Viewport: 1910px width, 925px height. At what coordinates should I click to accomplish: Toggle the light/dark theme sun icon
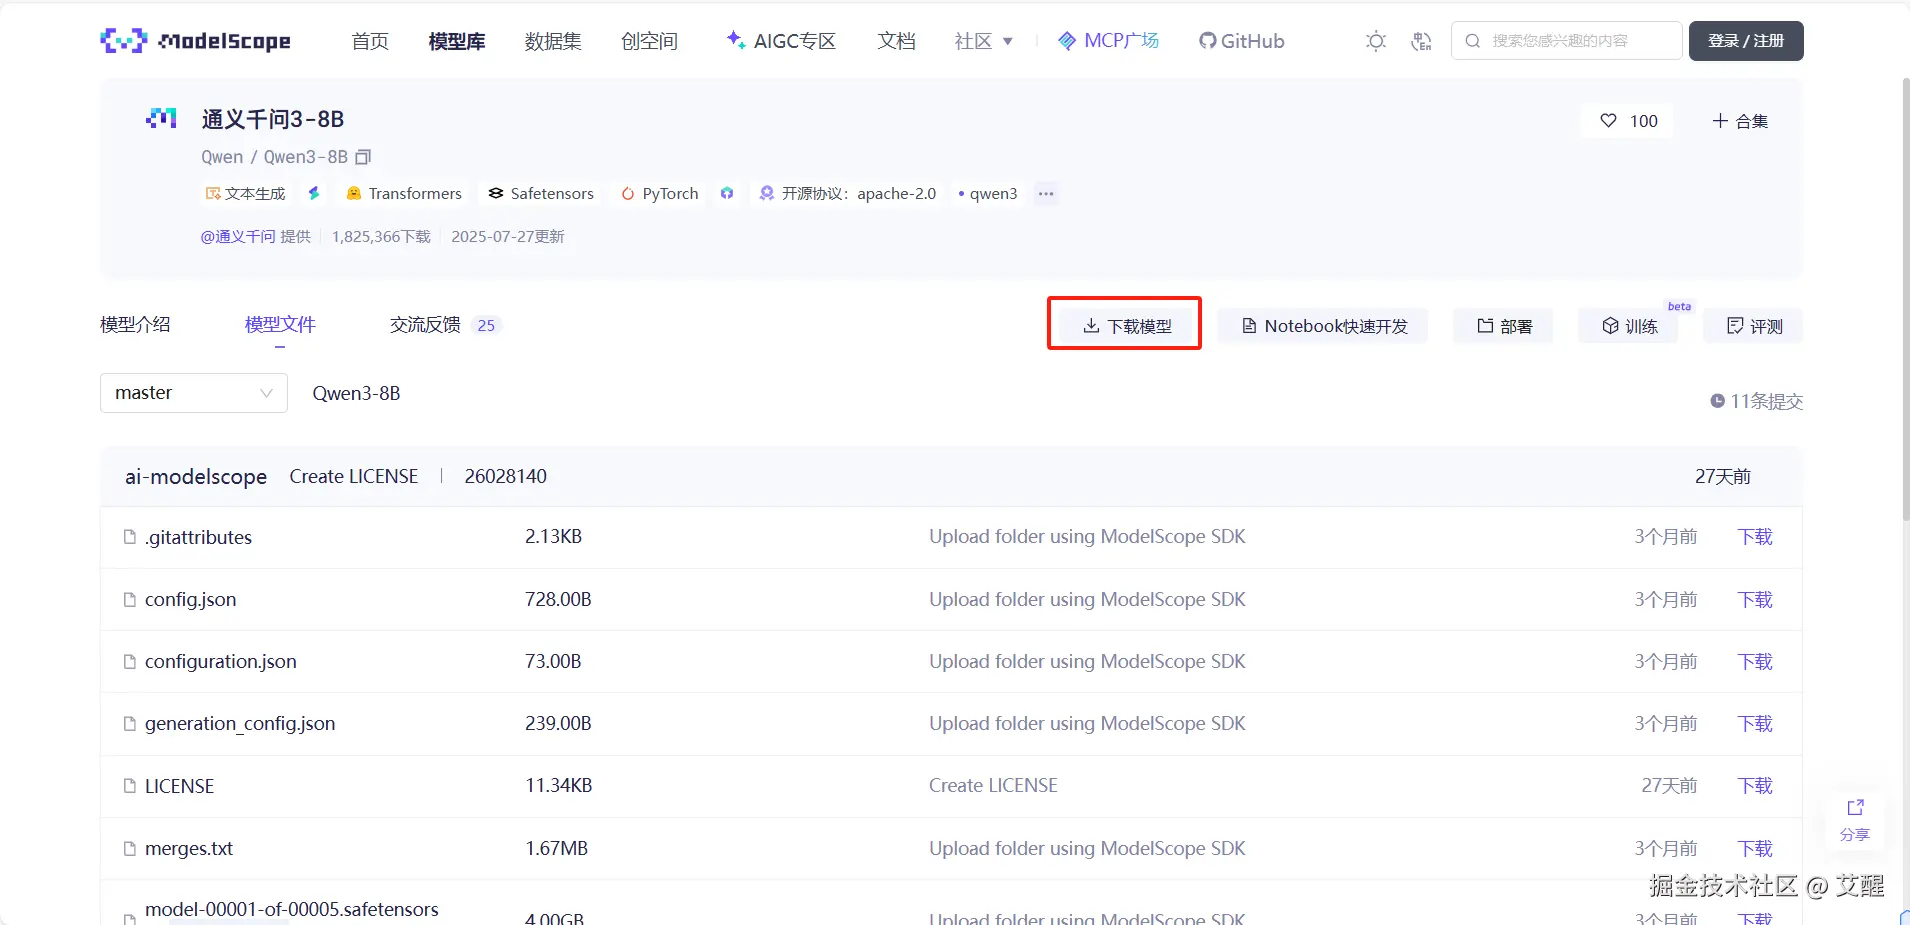pos(1376,41)
